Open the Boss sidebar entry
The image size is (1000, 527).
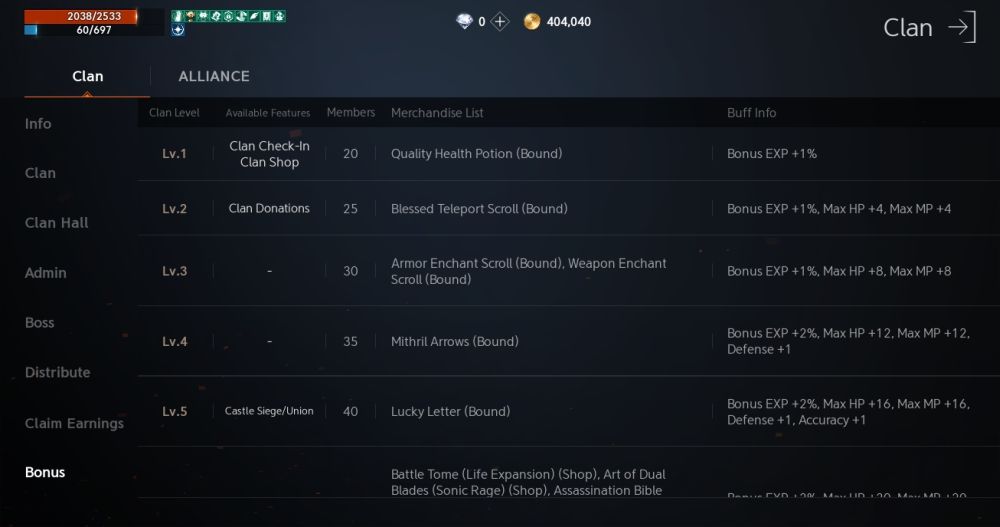pyautogui.click(x=40, y=323)
